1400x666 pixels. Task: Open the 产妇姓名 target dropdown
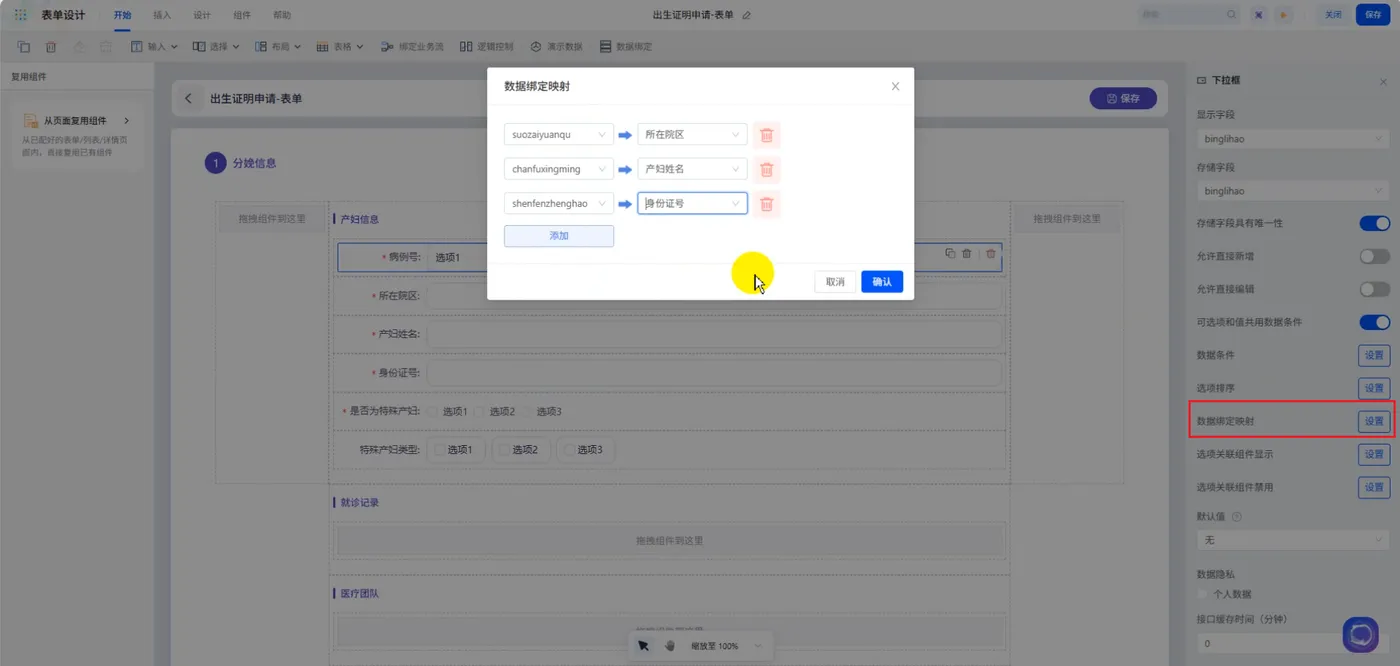click(692, 169)
